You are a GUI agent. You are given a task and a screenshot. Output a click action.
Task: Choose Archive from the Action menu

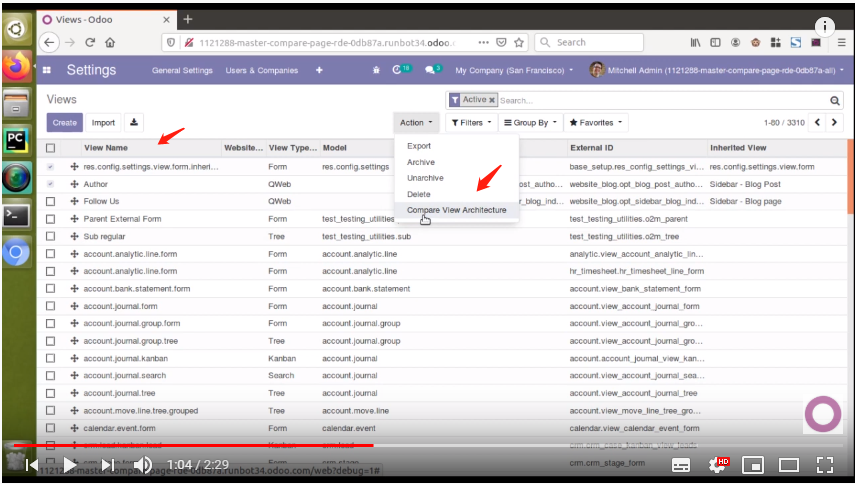tap(421, 162)
